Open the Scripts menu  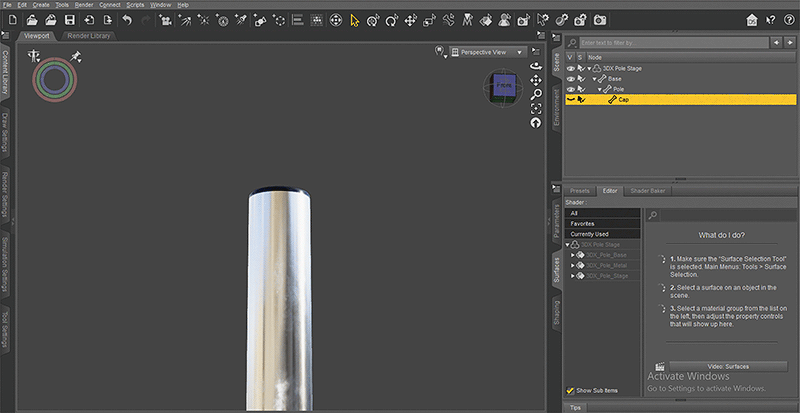135,5
